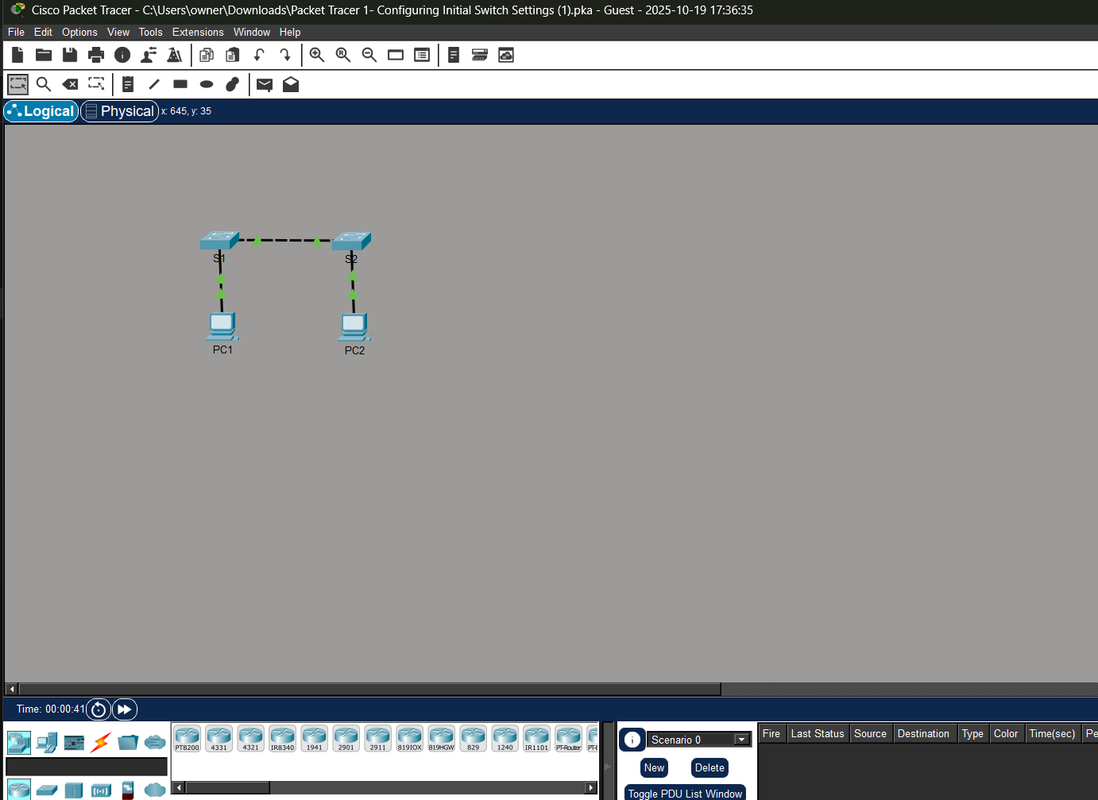Switch to the Physical view
1098x800 pixels.
click(x=120, y=111)
